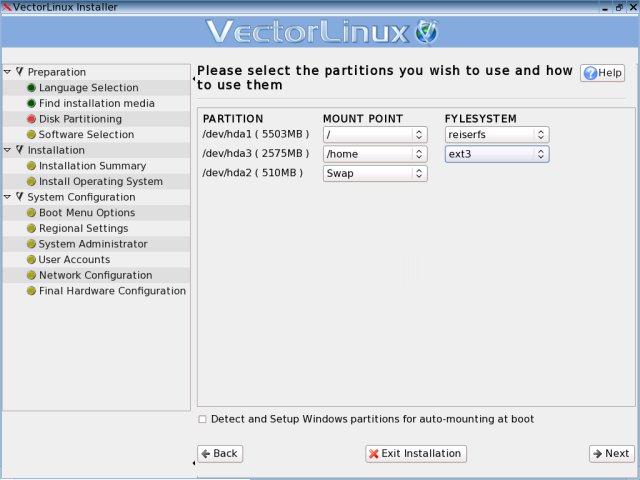The image size is (640, 480).
Task: Click the yellow Software Selection status icon
Action: [31, 135]
